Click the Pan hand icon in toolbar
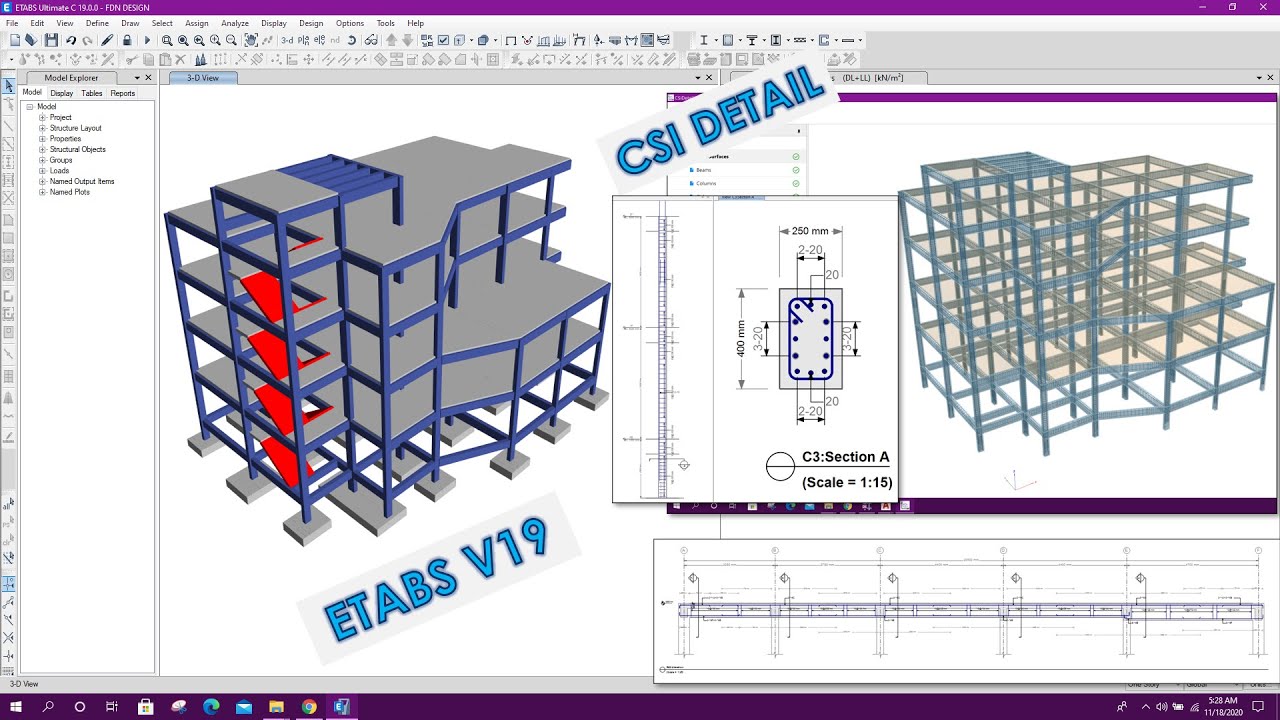The image size is (1280, 720). click(251, 40)
